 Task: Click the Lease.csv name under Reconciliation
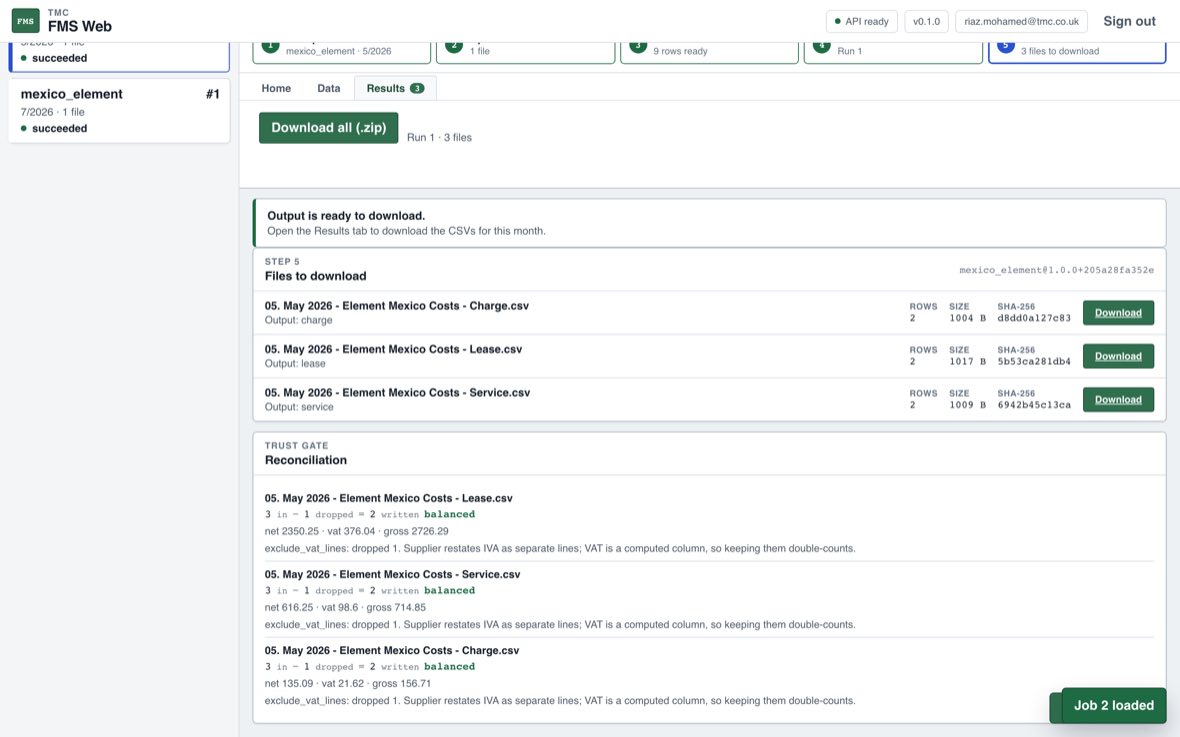388,498
